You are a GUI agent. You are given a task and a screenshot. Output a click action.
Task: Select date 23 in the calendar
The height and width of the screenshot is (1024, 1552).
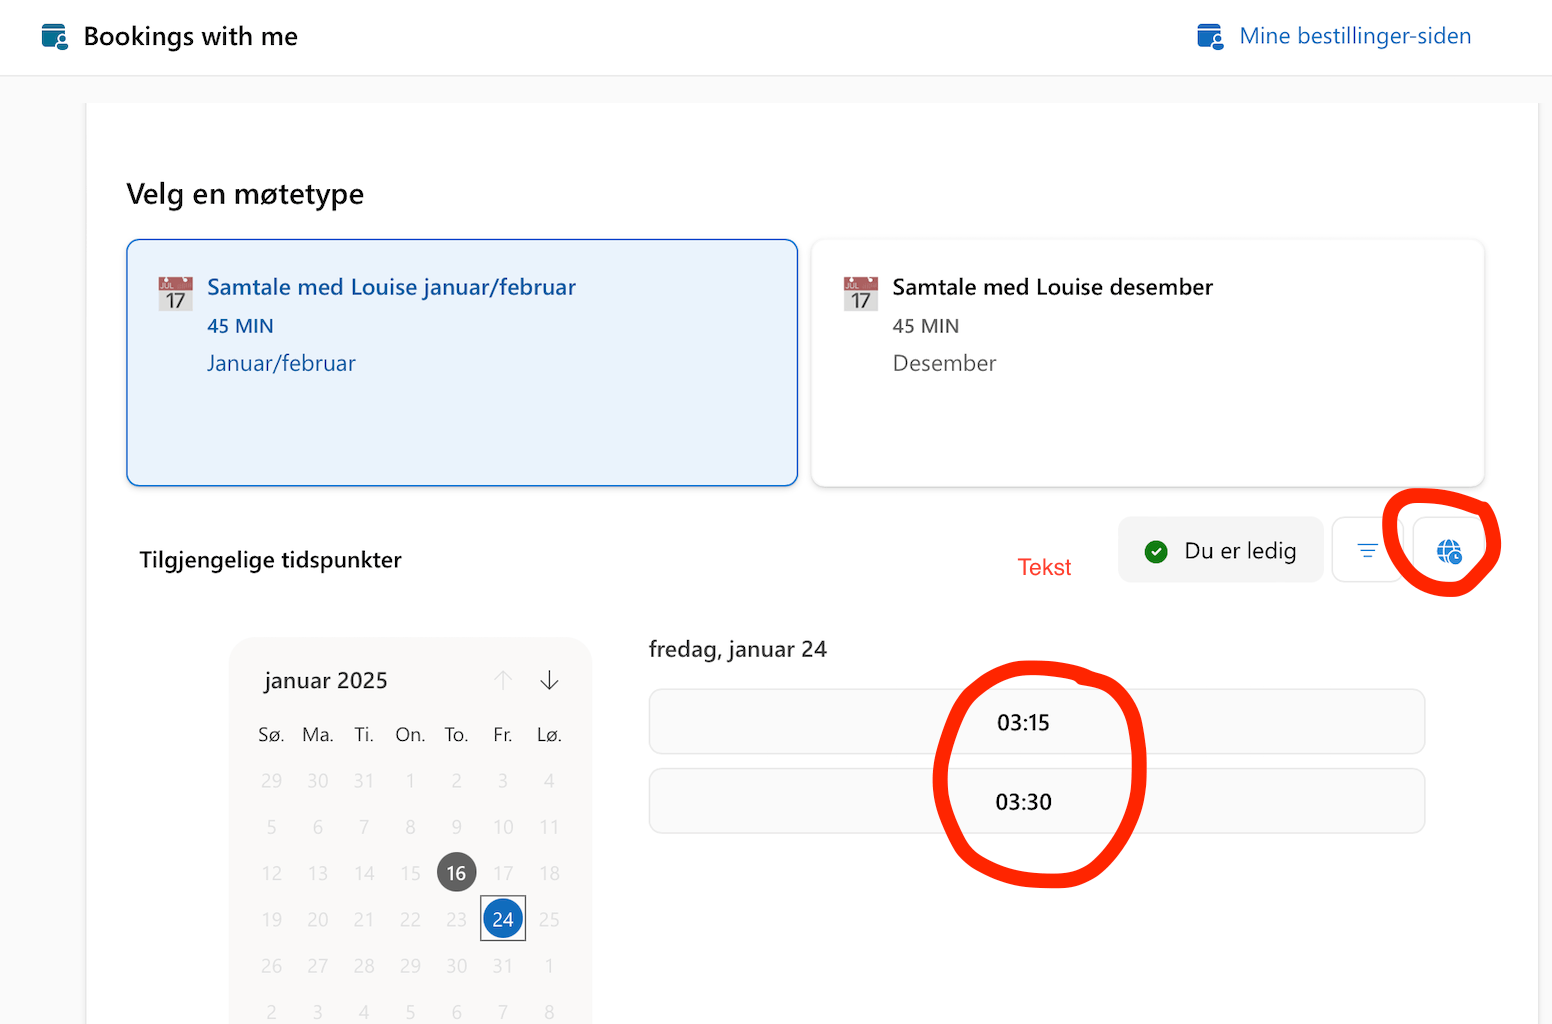[x=456, y=919]
